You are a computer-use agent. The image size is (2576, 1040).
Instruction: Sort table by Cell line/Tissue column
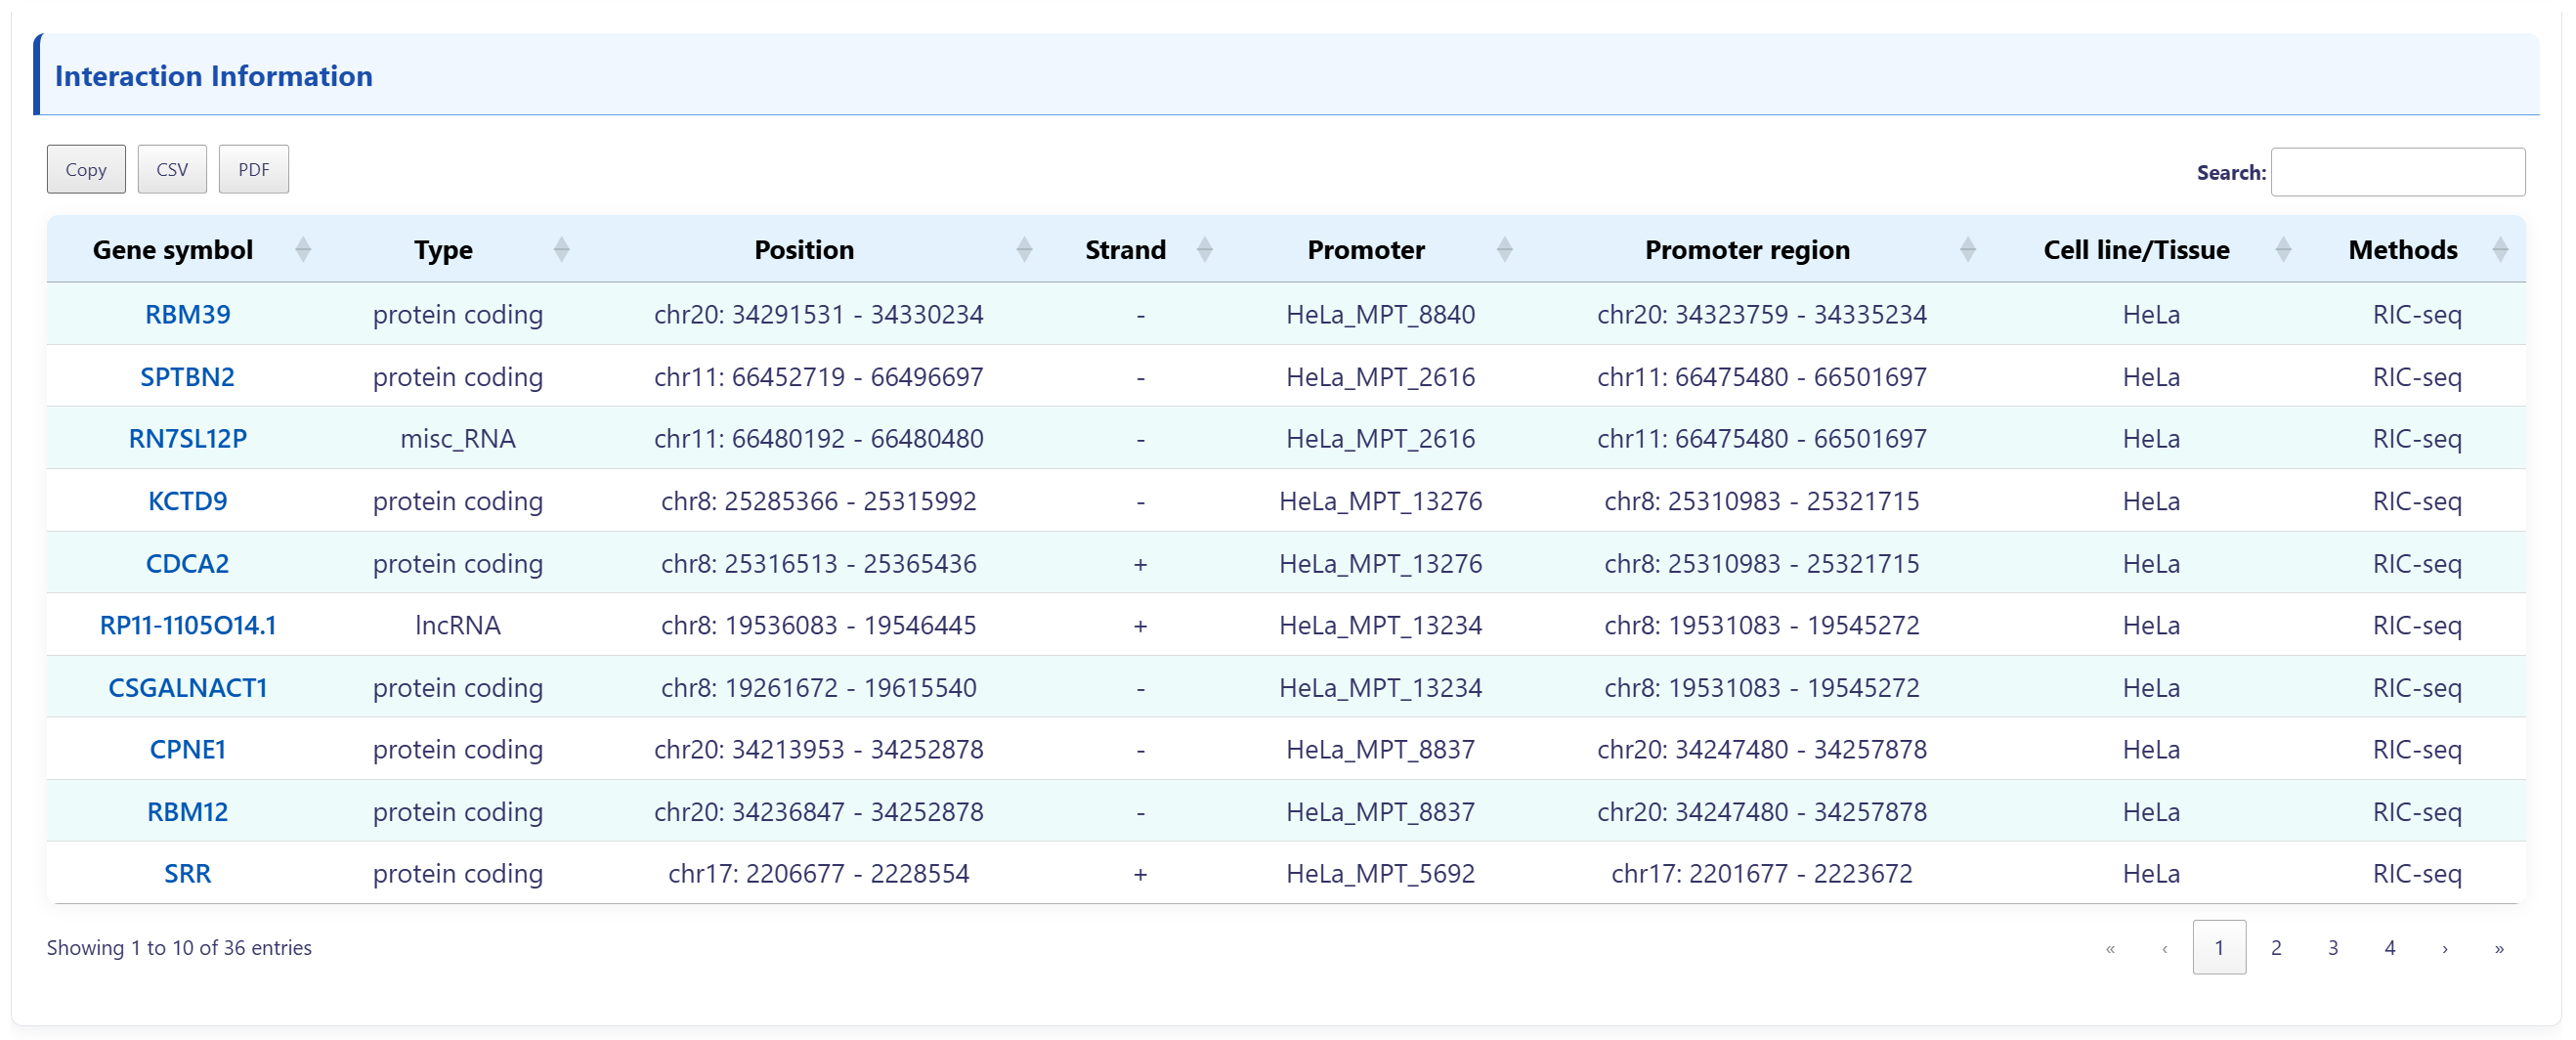click(x=2135, y=250)
